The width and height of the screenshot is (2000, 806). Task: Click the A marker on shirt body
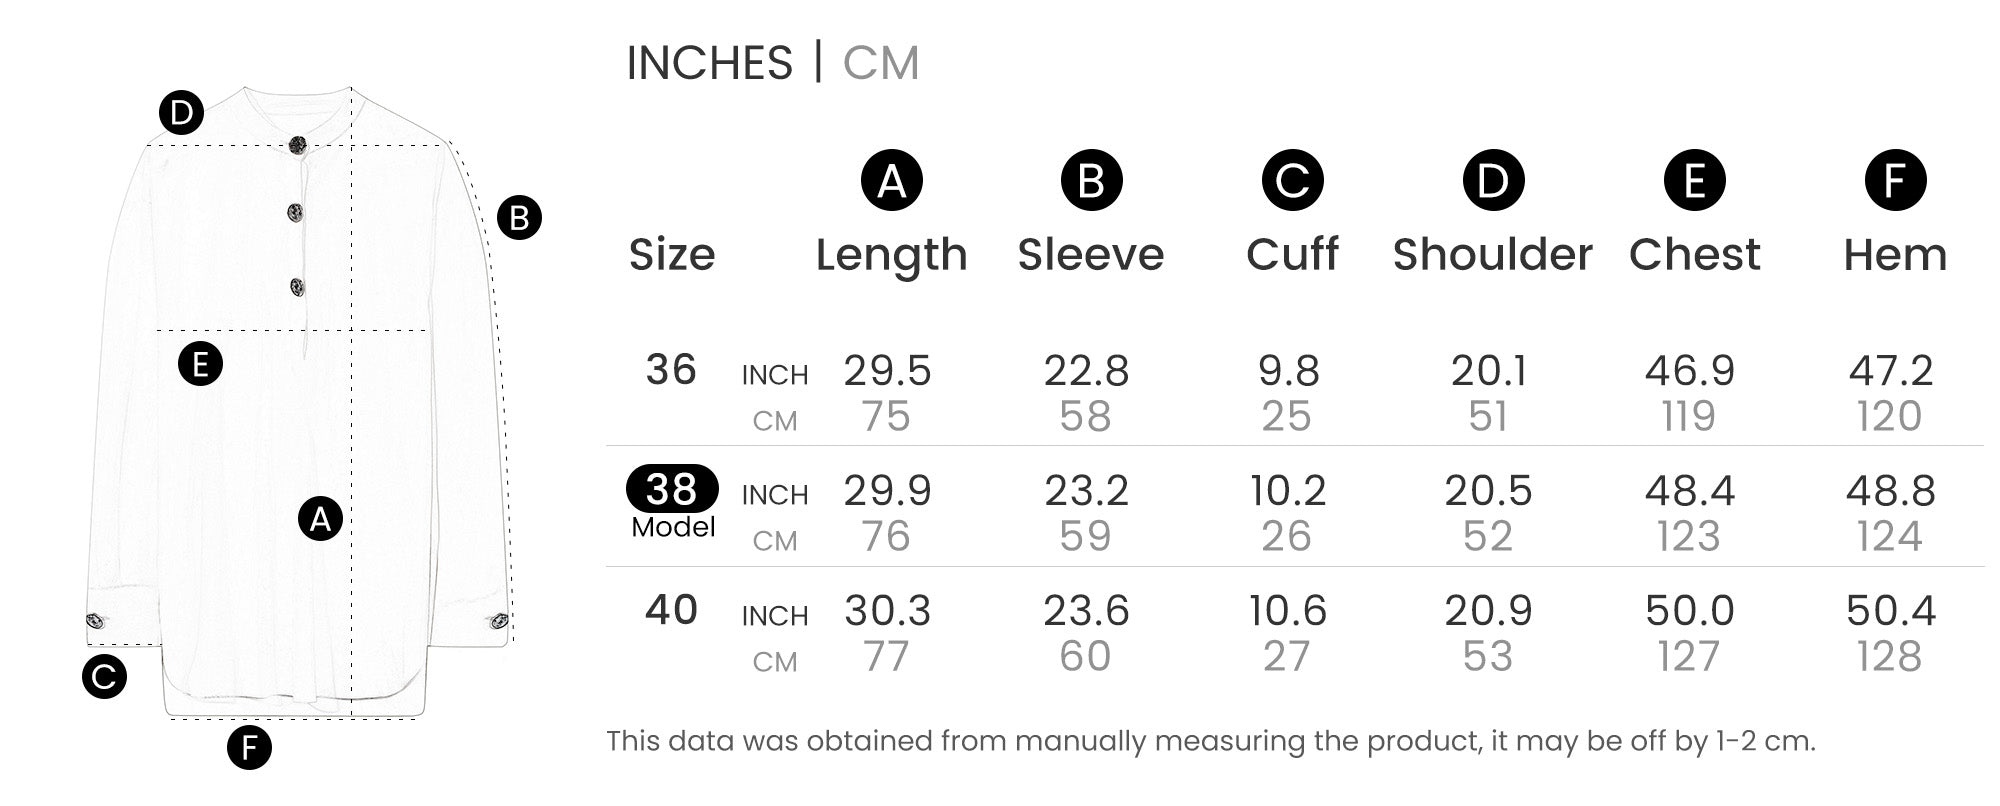[320, 518]
